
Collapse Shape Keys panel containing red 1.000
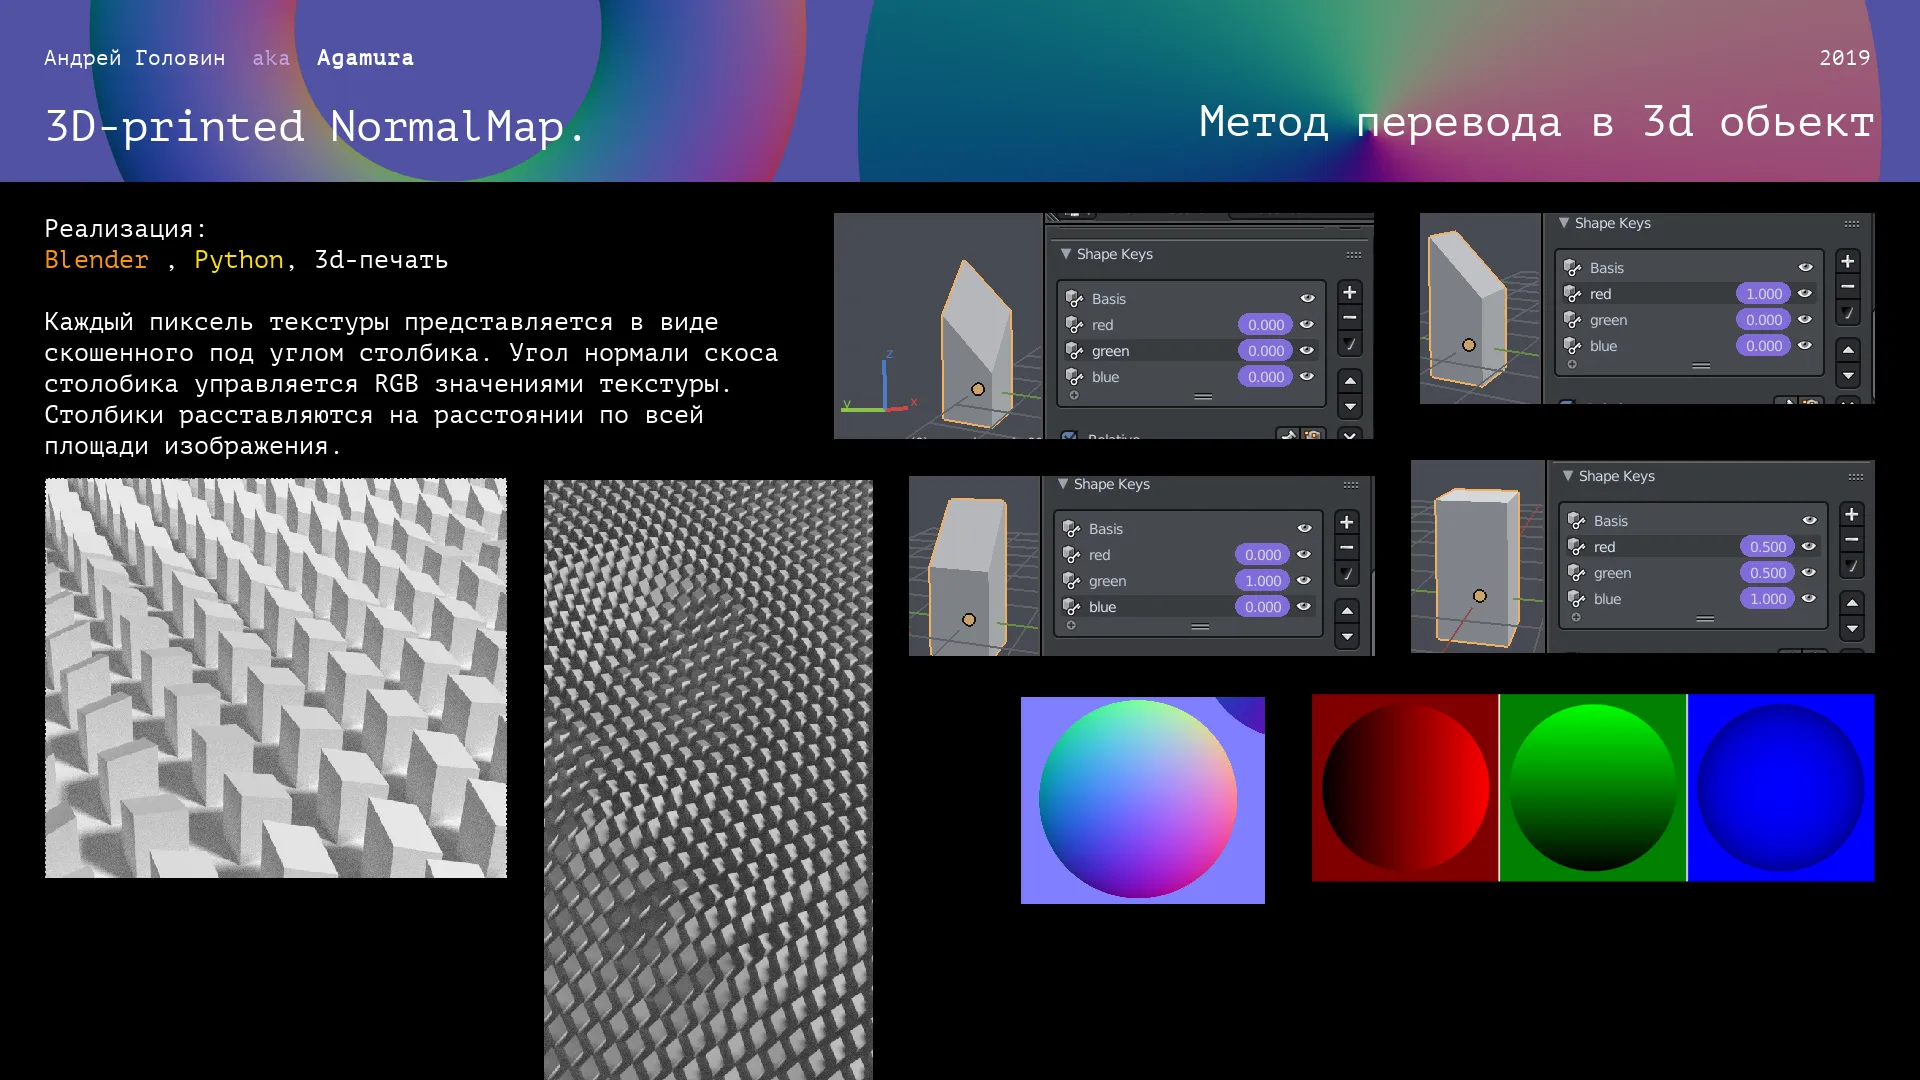[x=1564, y=223]
